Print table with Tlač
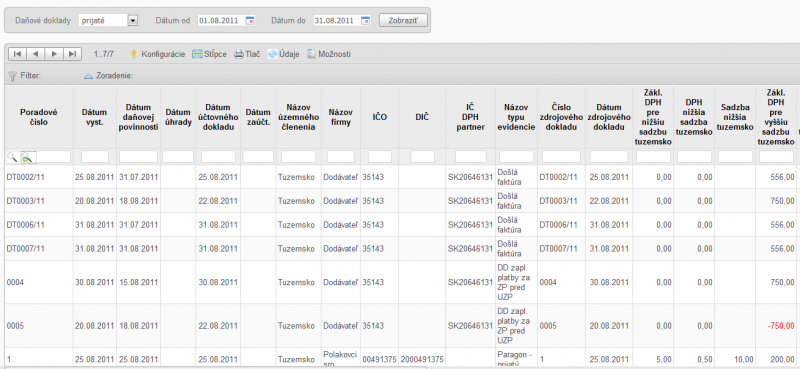This screenshot has width=800, height=369. point(247,54)
